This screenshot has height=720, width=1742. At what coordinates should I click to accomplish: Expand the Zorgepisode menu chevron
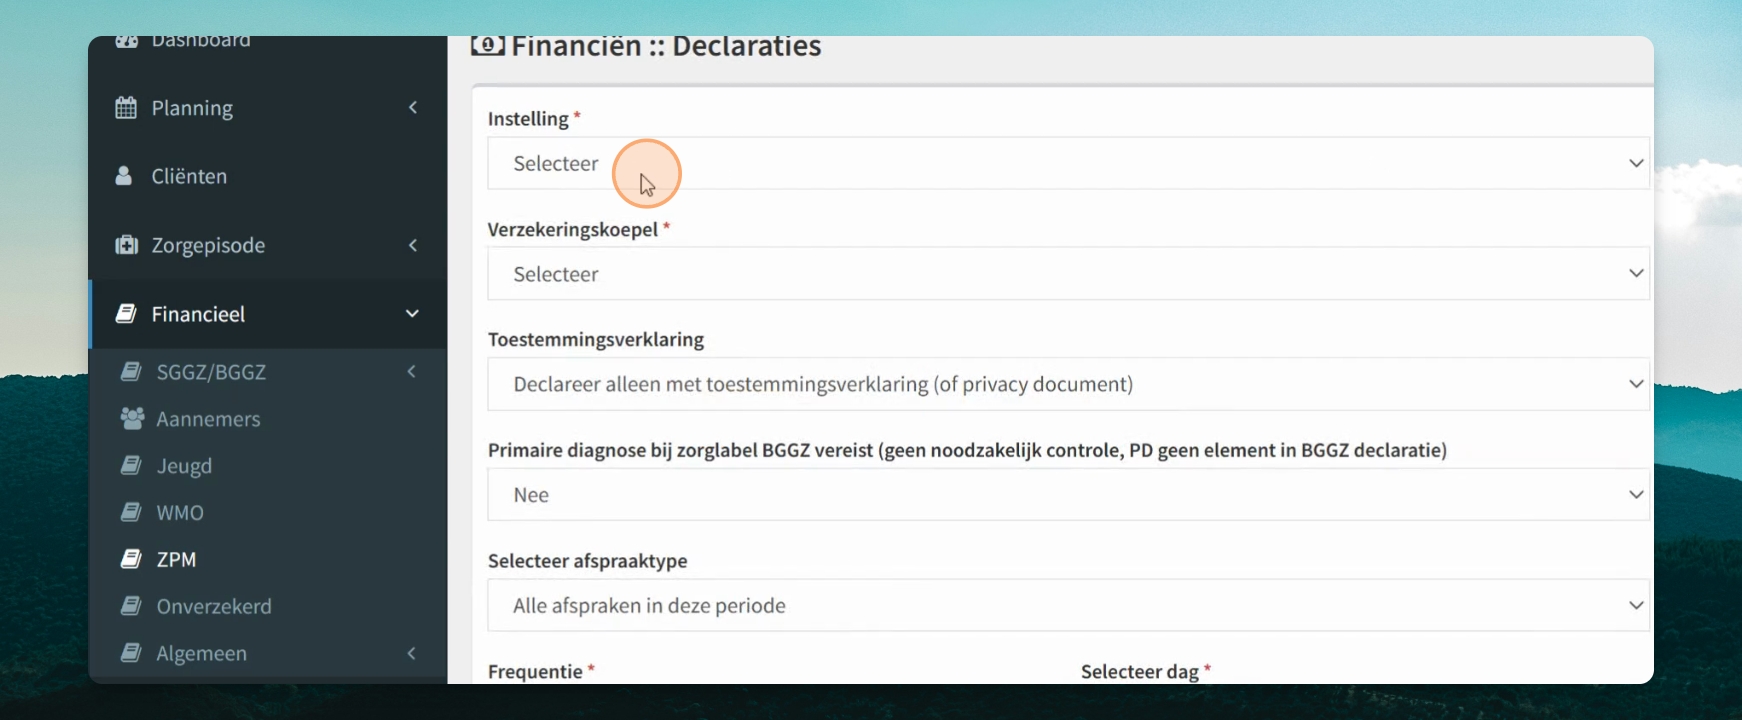click(413, 245)
